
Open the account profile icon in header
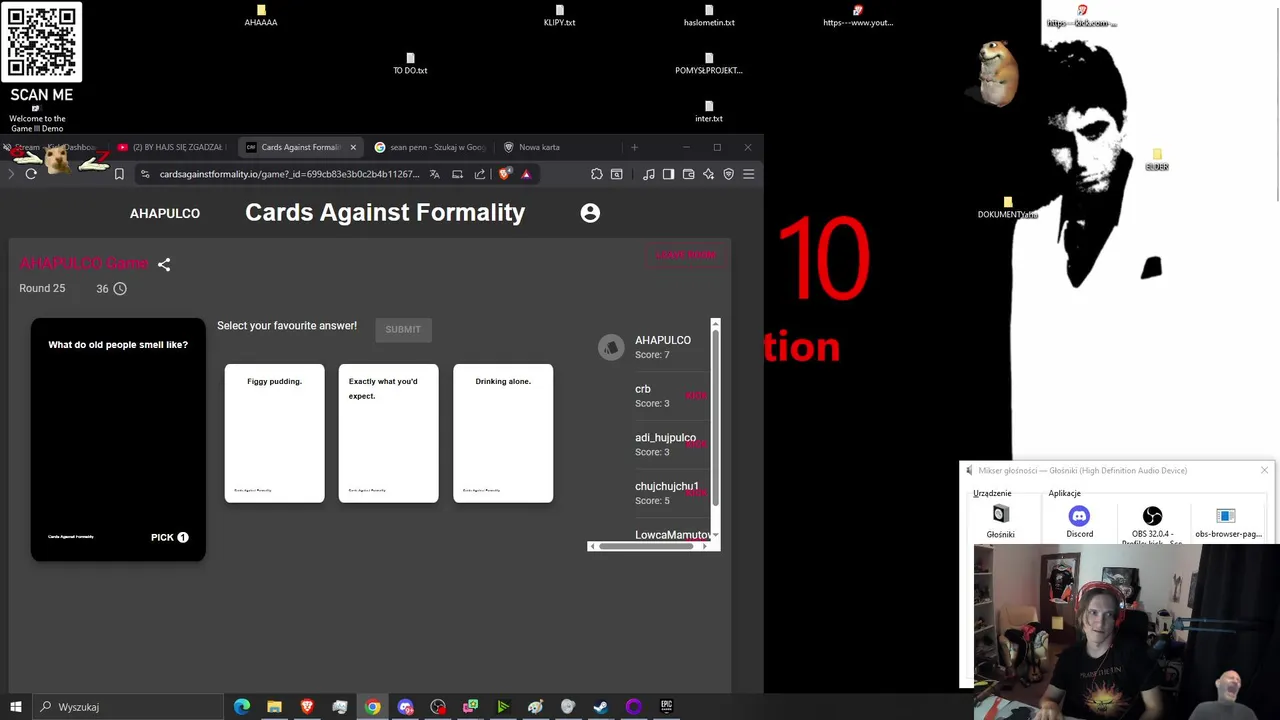point(590,213)
